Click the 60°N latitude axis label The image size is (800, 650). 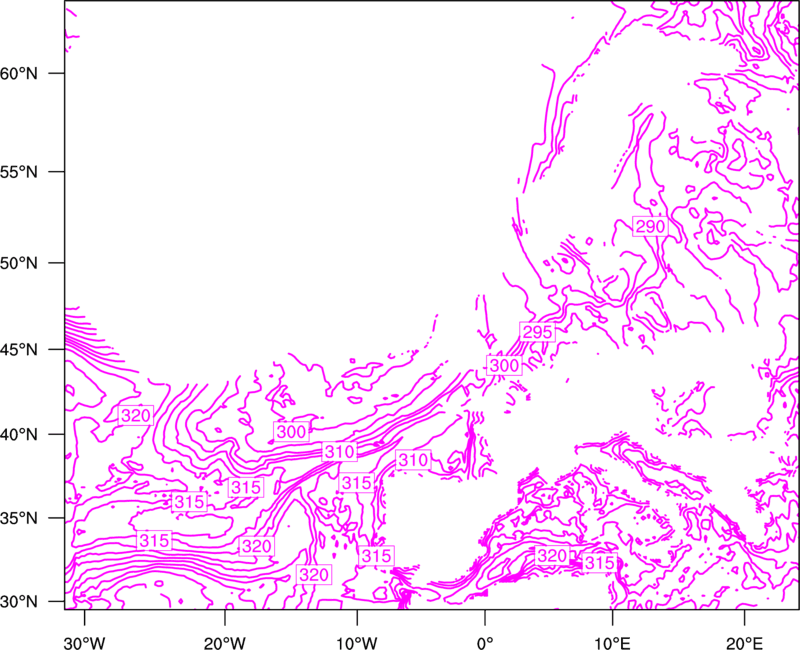tap(19, 73)
